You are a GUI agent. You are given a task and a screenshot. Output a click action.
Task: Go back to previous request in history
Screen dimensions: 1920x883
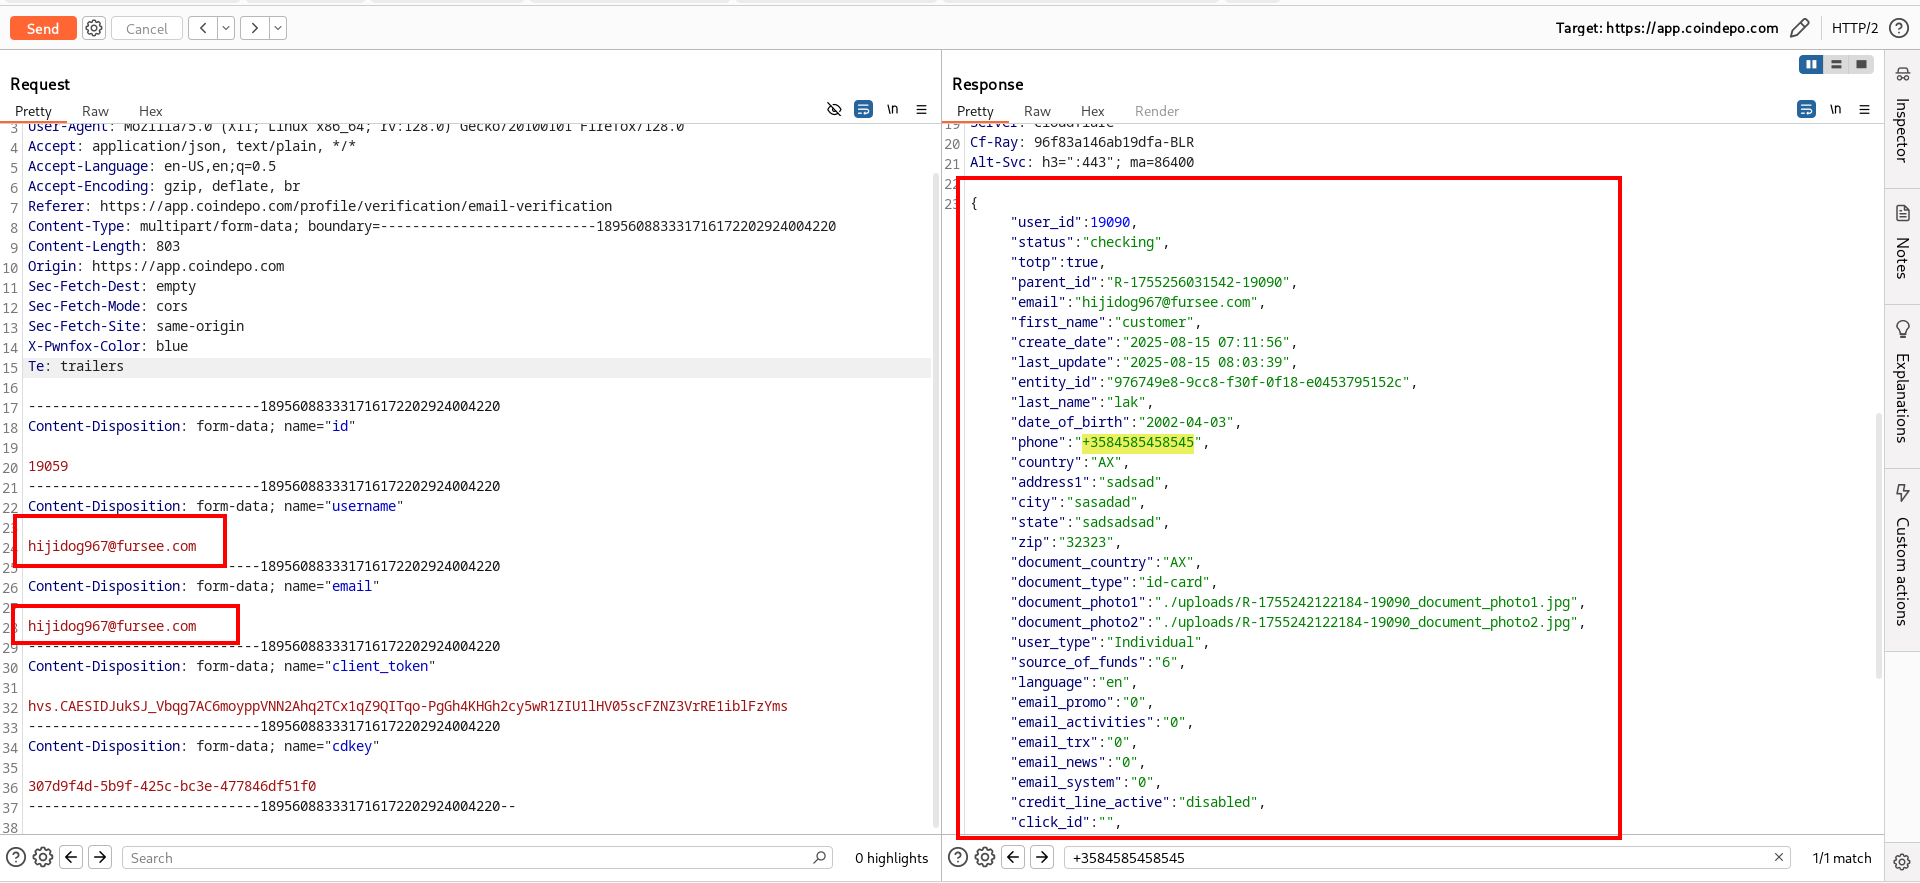click(x=203, y=28)
